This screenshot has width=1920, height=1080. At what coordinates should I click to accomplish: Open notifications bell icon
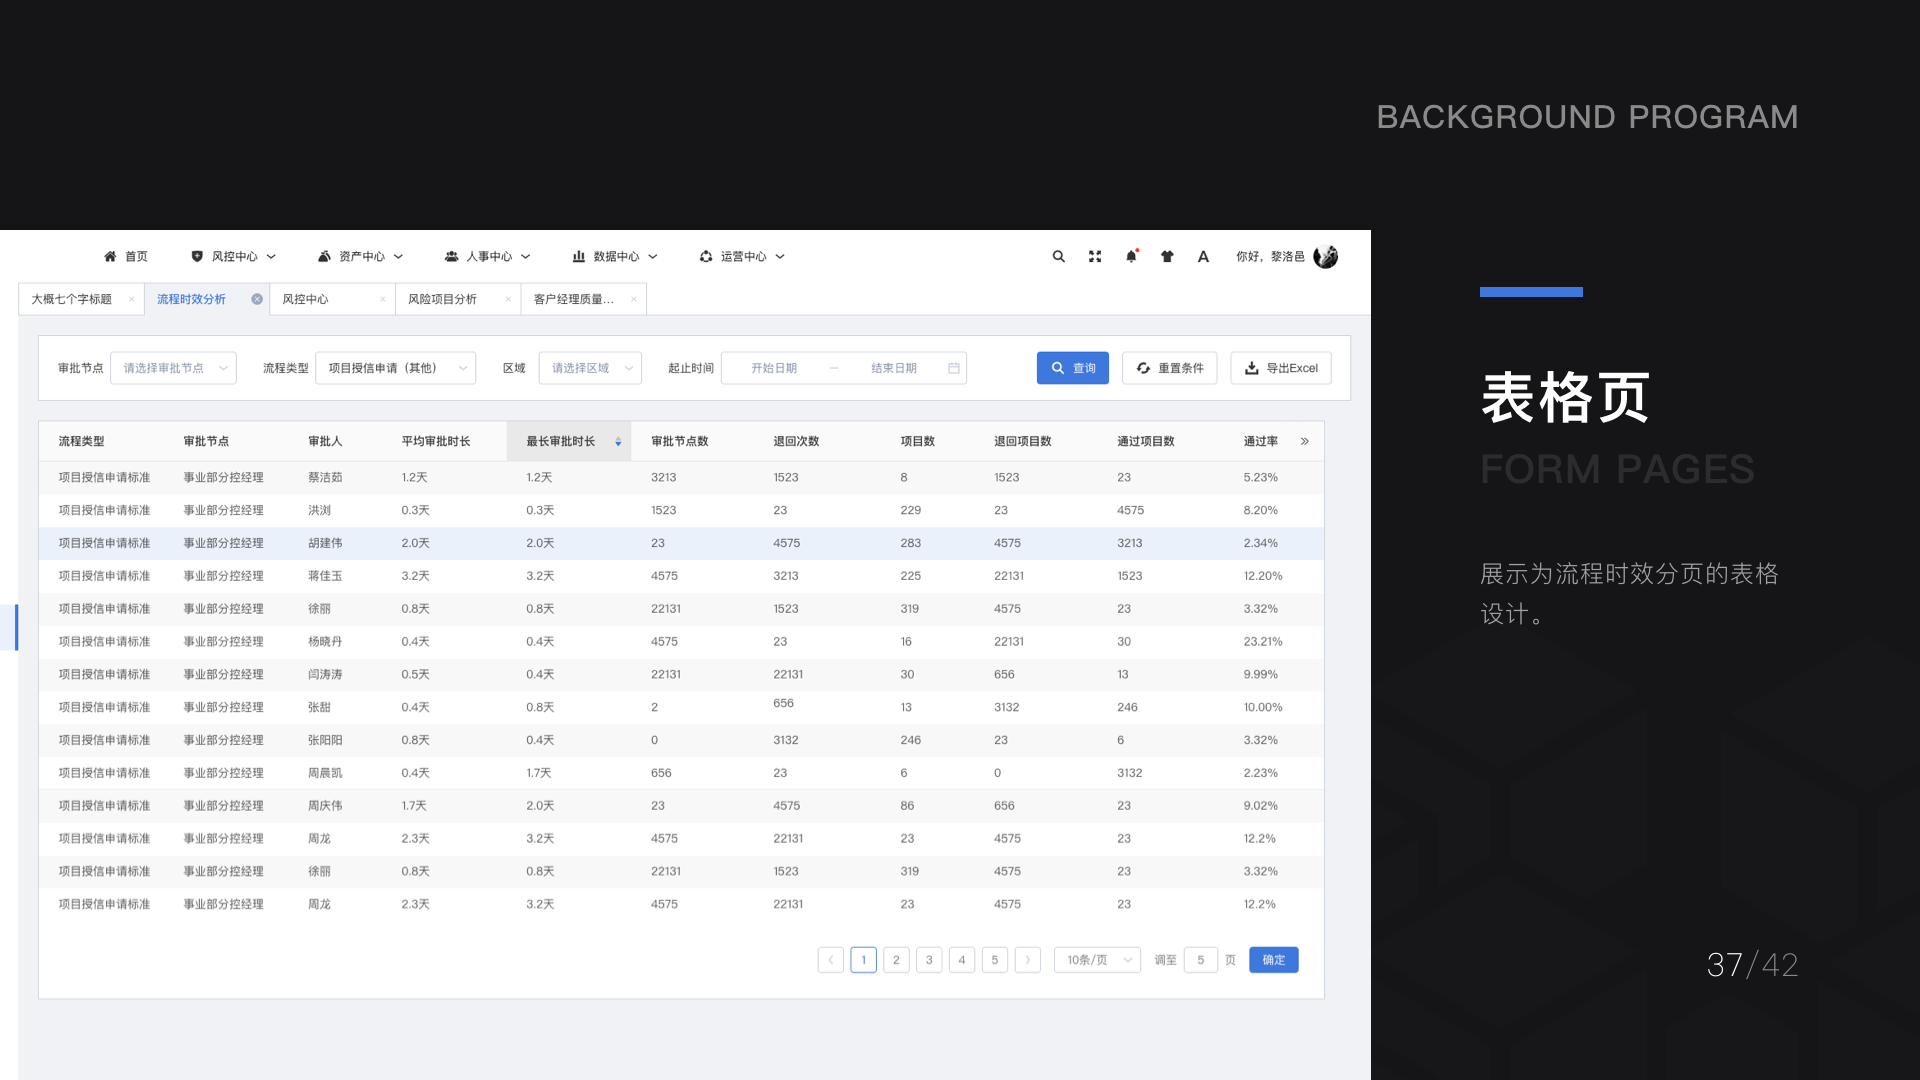coord(1131,257)
